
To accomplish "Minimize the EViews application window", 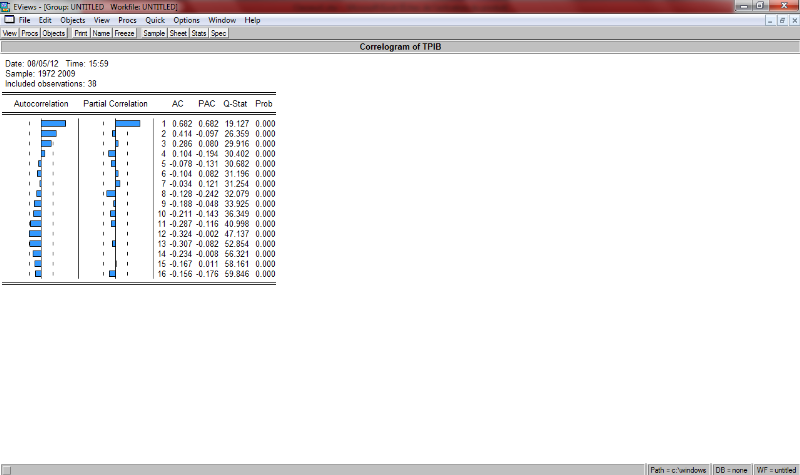I will pyautogui.click(x=744, y=6).
